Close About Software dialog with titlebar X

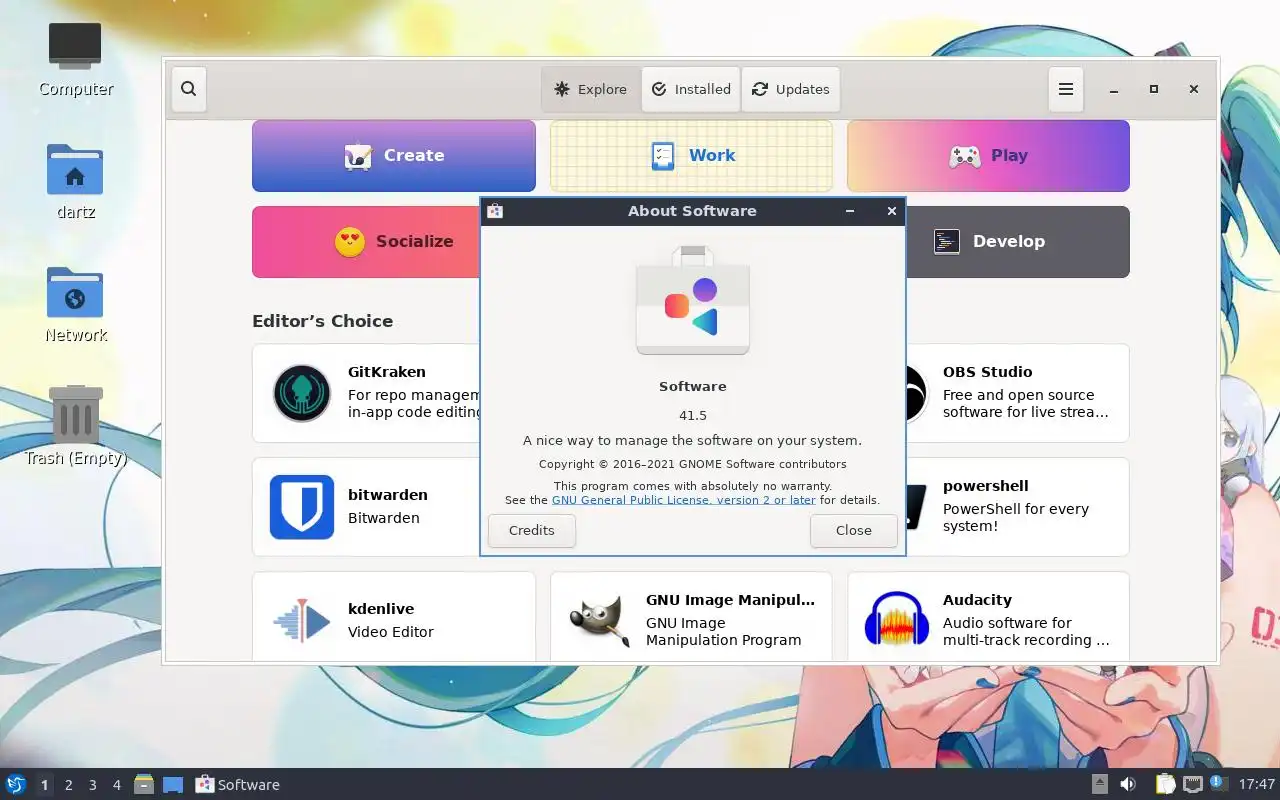(892, 211)
